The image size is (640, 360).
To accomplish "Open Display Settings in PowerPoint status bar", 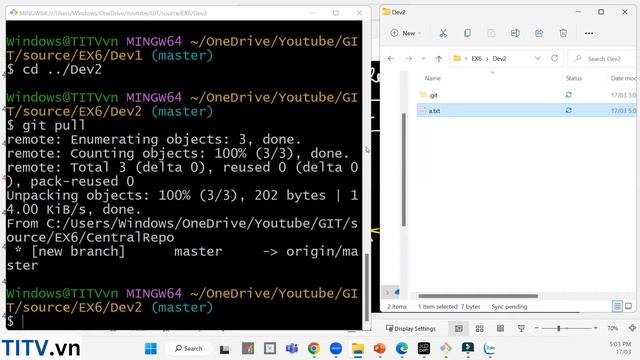I will click(411, 328).
